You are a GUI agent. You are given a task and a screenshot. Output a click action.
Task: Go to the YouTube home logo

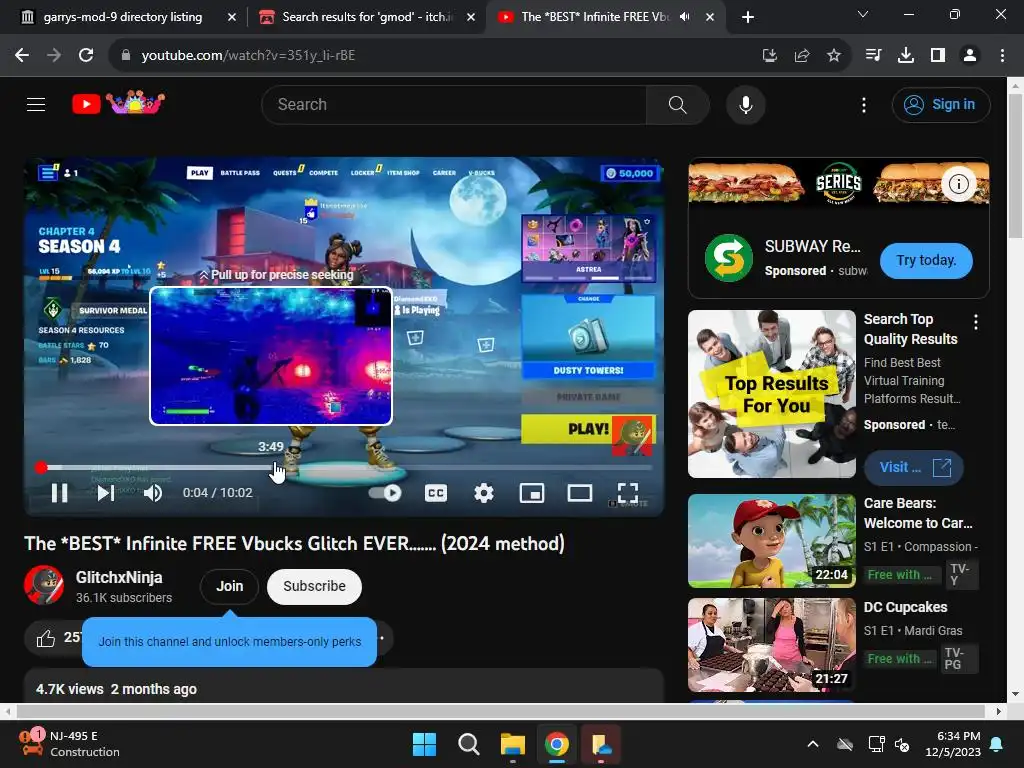click(x=118, y=103)
